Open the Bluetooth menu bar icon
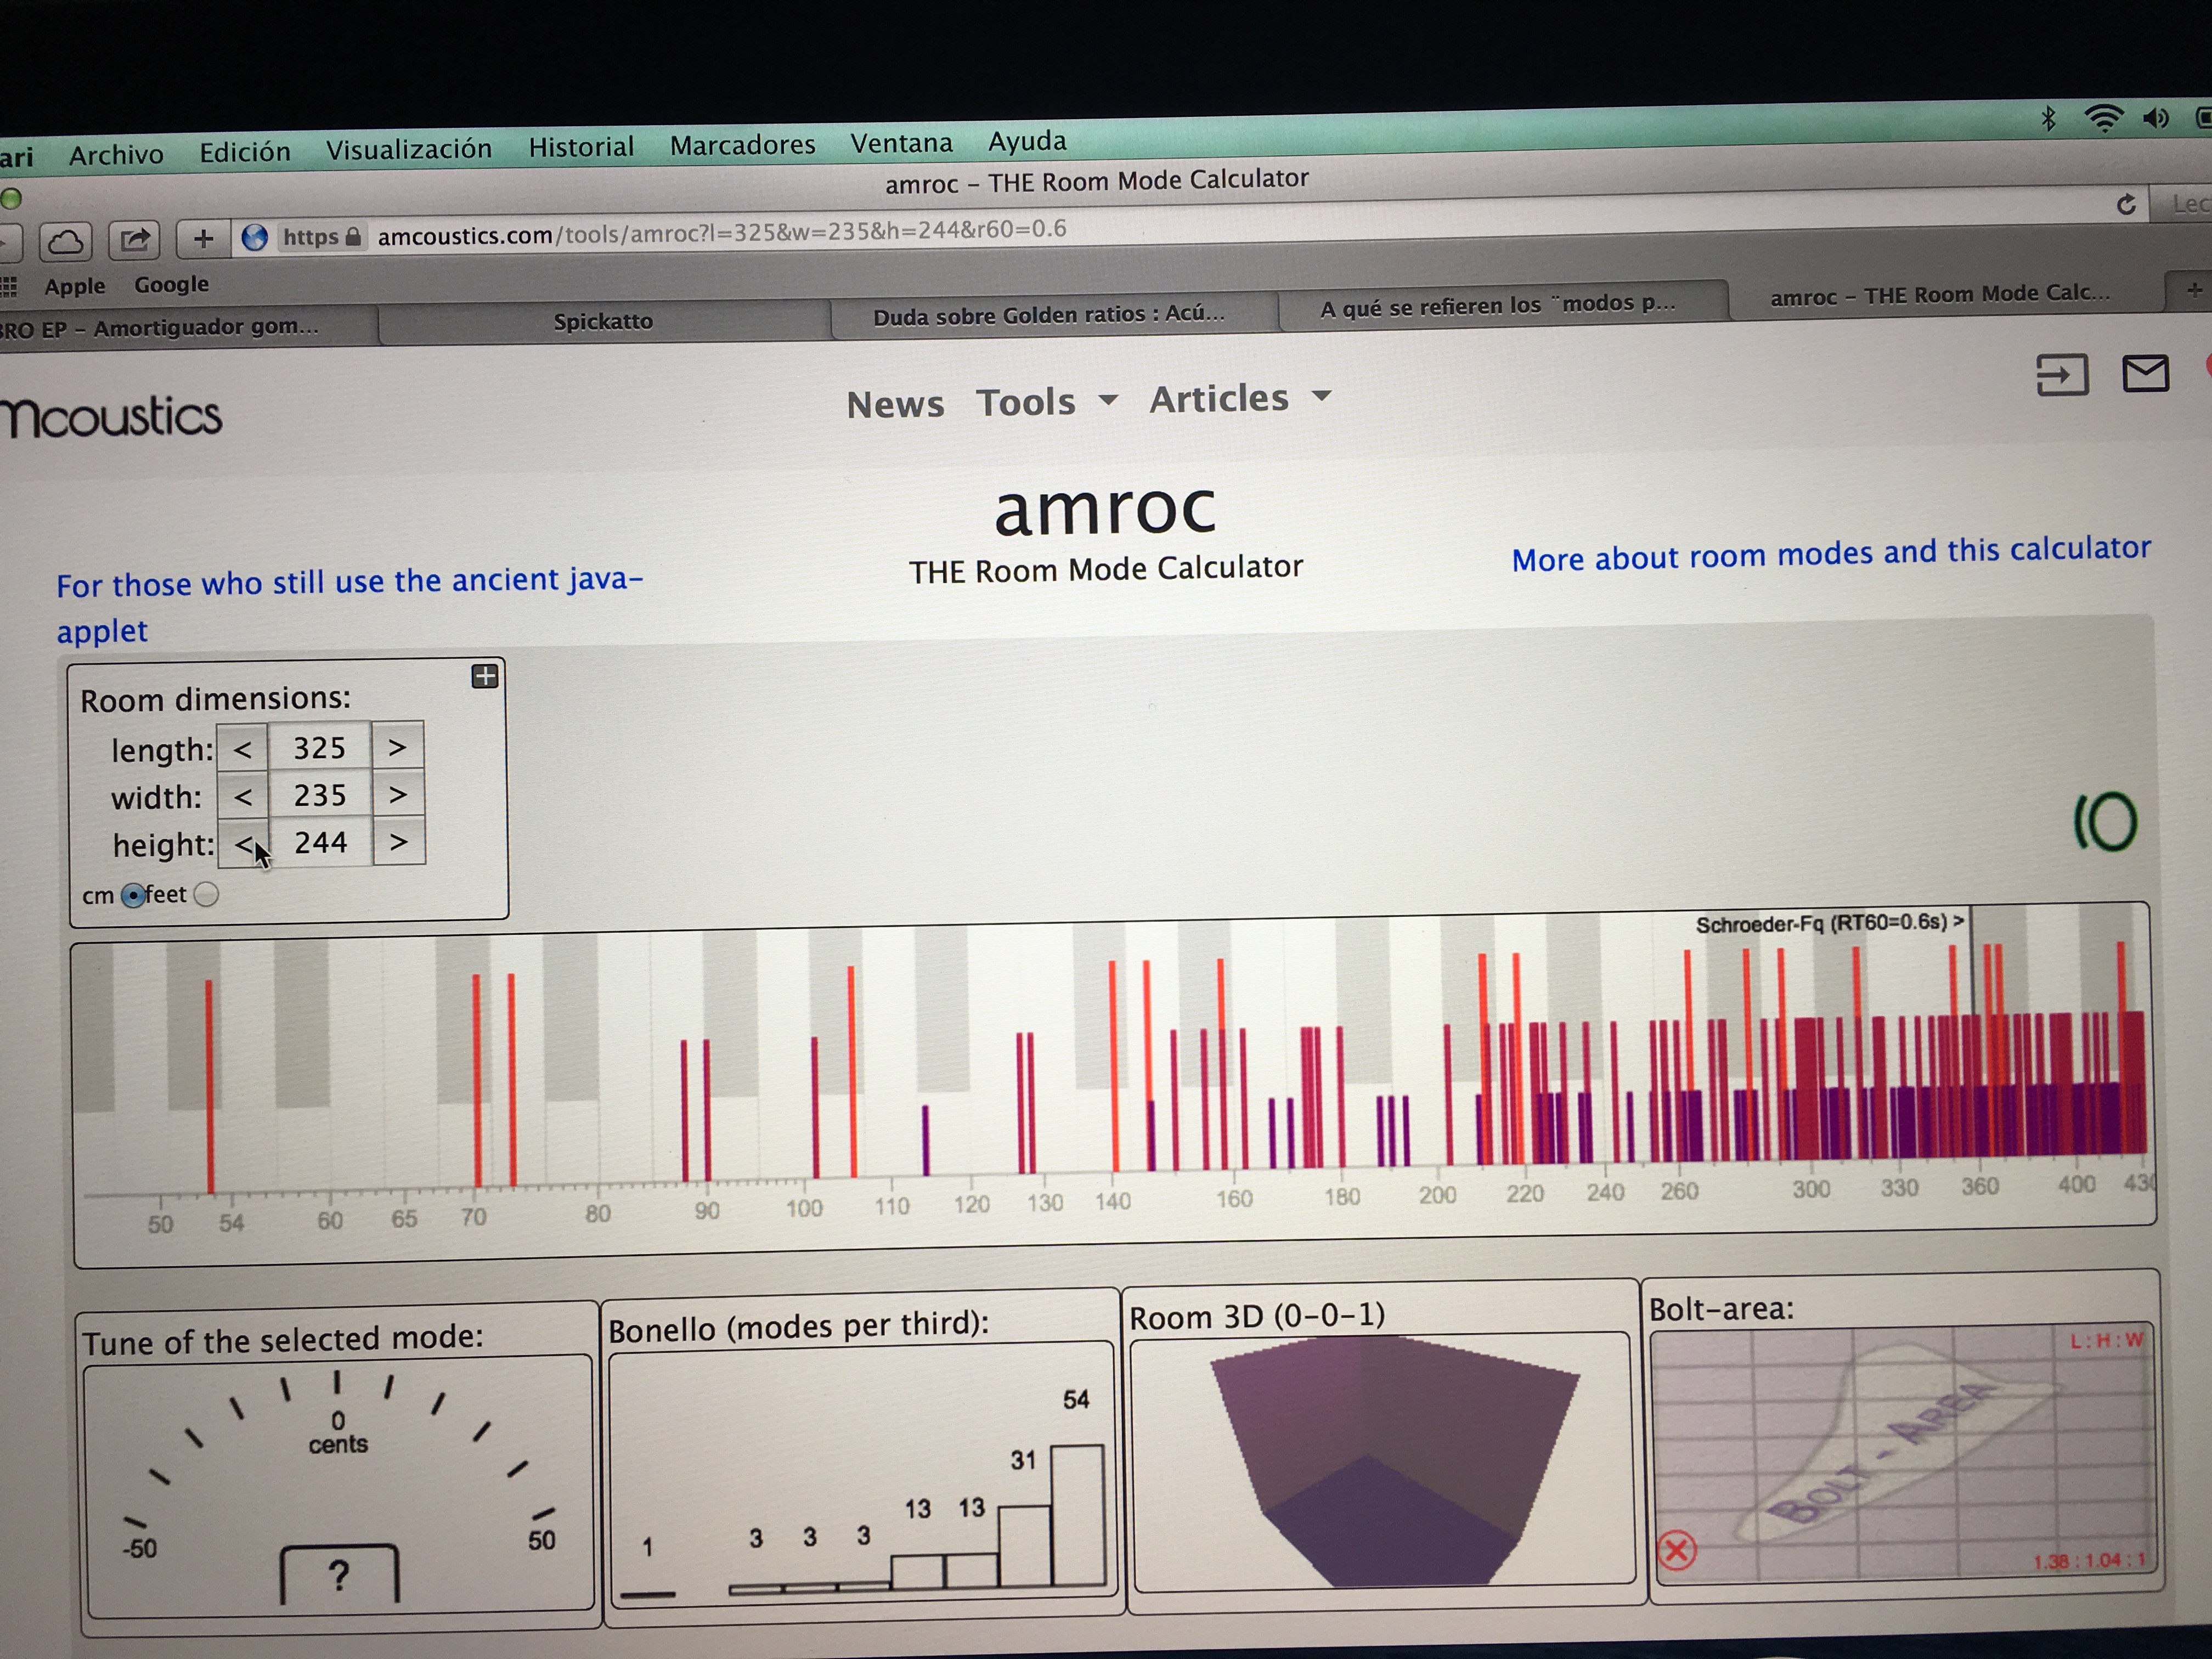Viewport: 2212px width, 1659px height. 2048,119
